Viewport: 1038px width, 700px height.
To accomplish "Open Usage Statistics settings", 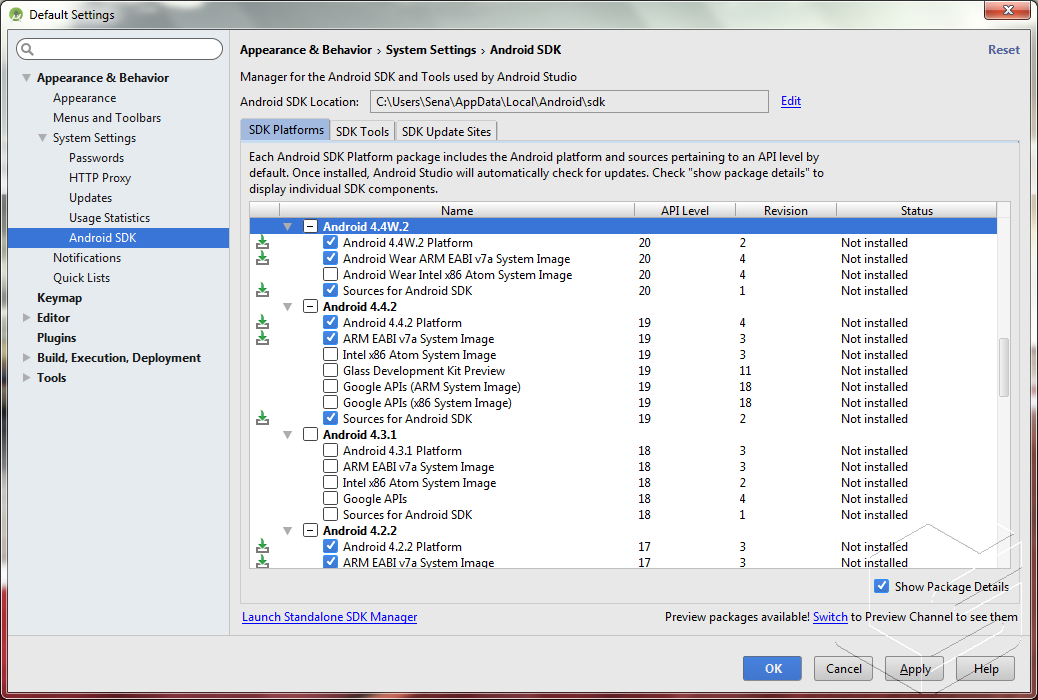I will 109,217.
